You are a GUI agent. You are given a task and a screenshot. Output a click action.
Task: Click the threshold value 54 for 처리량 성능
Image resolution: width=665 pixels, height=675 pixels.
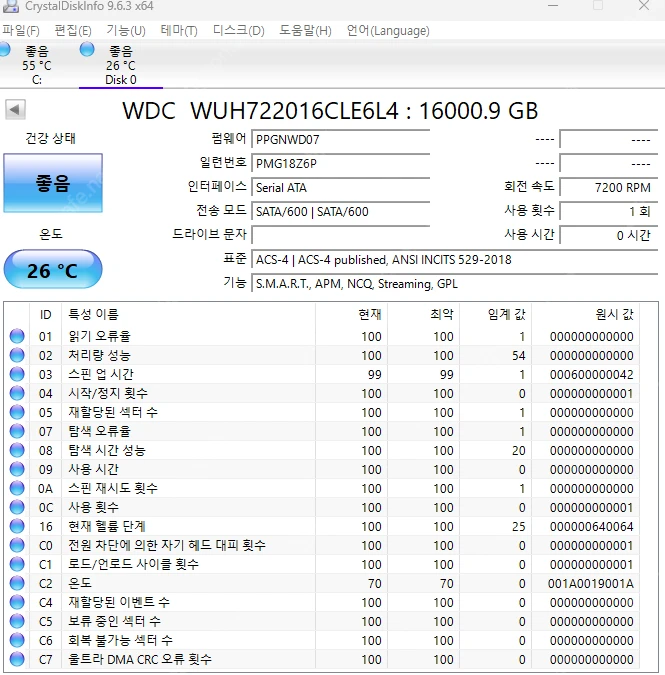coord(518,356)
